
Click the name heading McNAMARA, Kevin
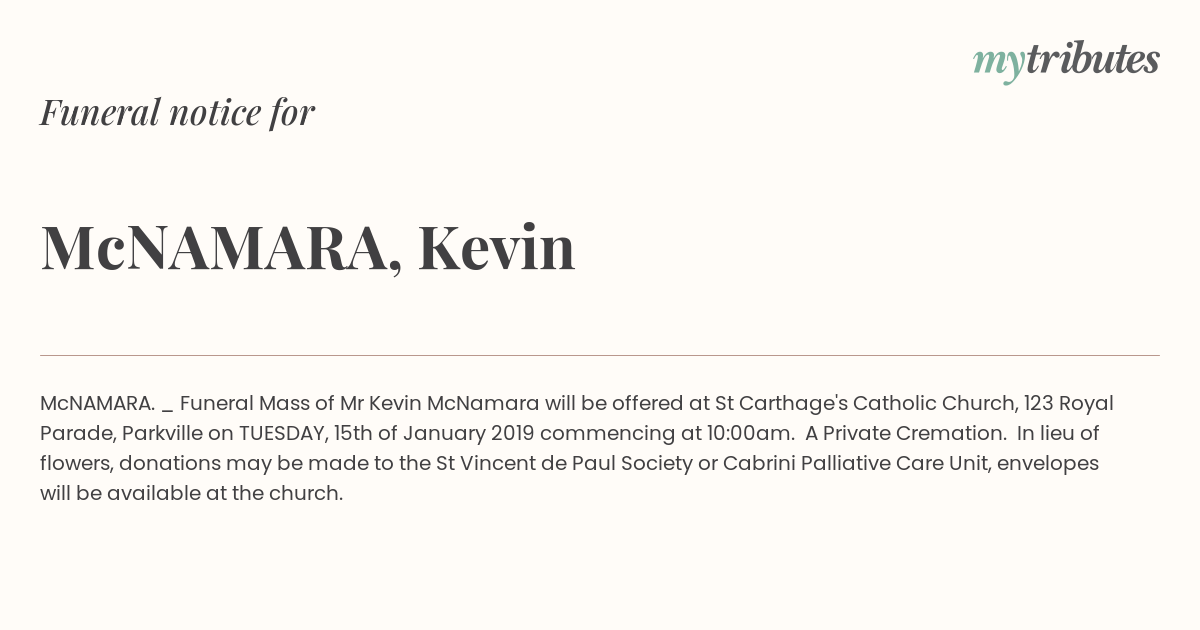pos(308,247)
